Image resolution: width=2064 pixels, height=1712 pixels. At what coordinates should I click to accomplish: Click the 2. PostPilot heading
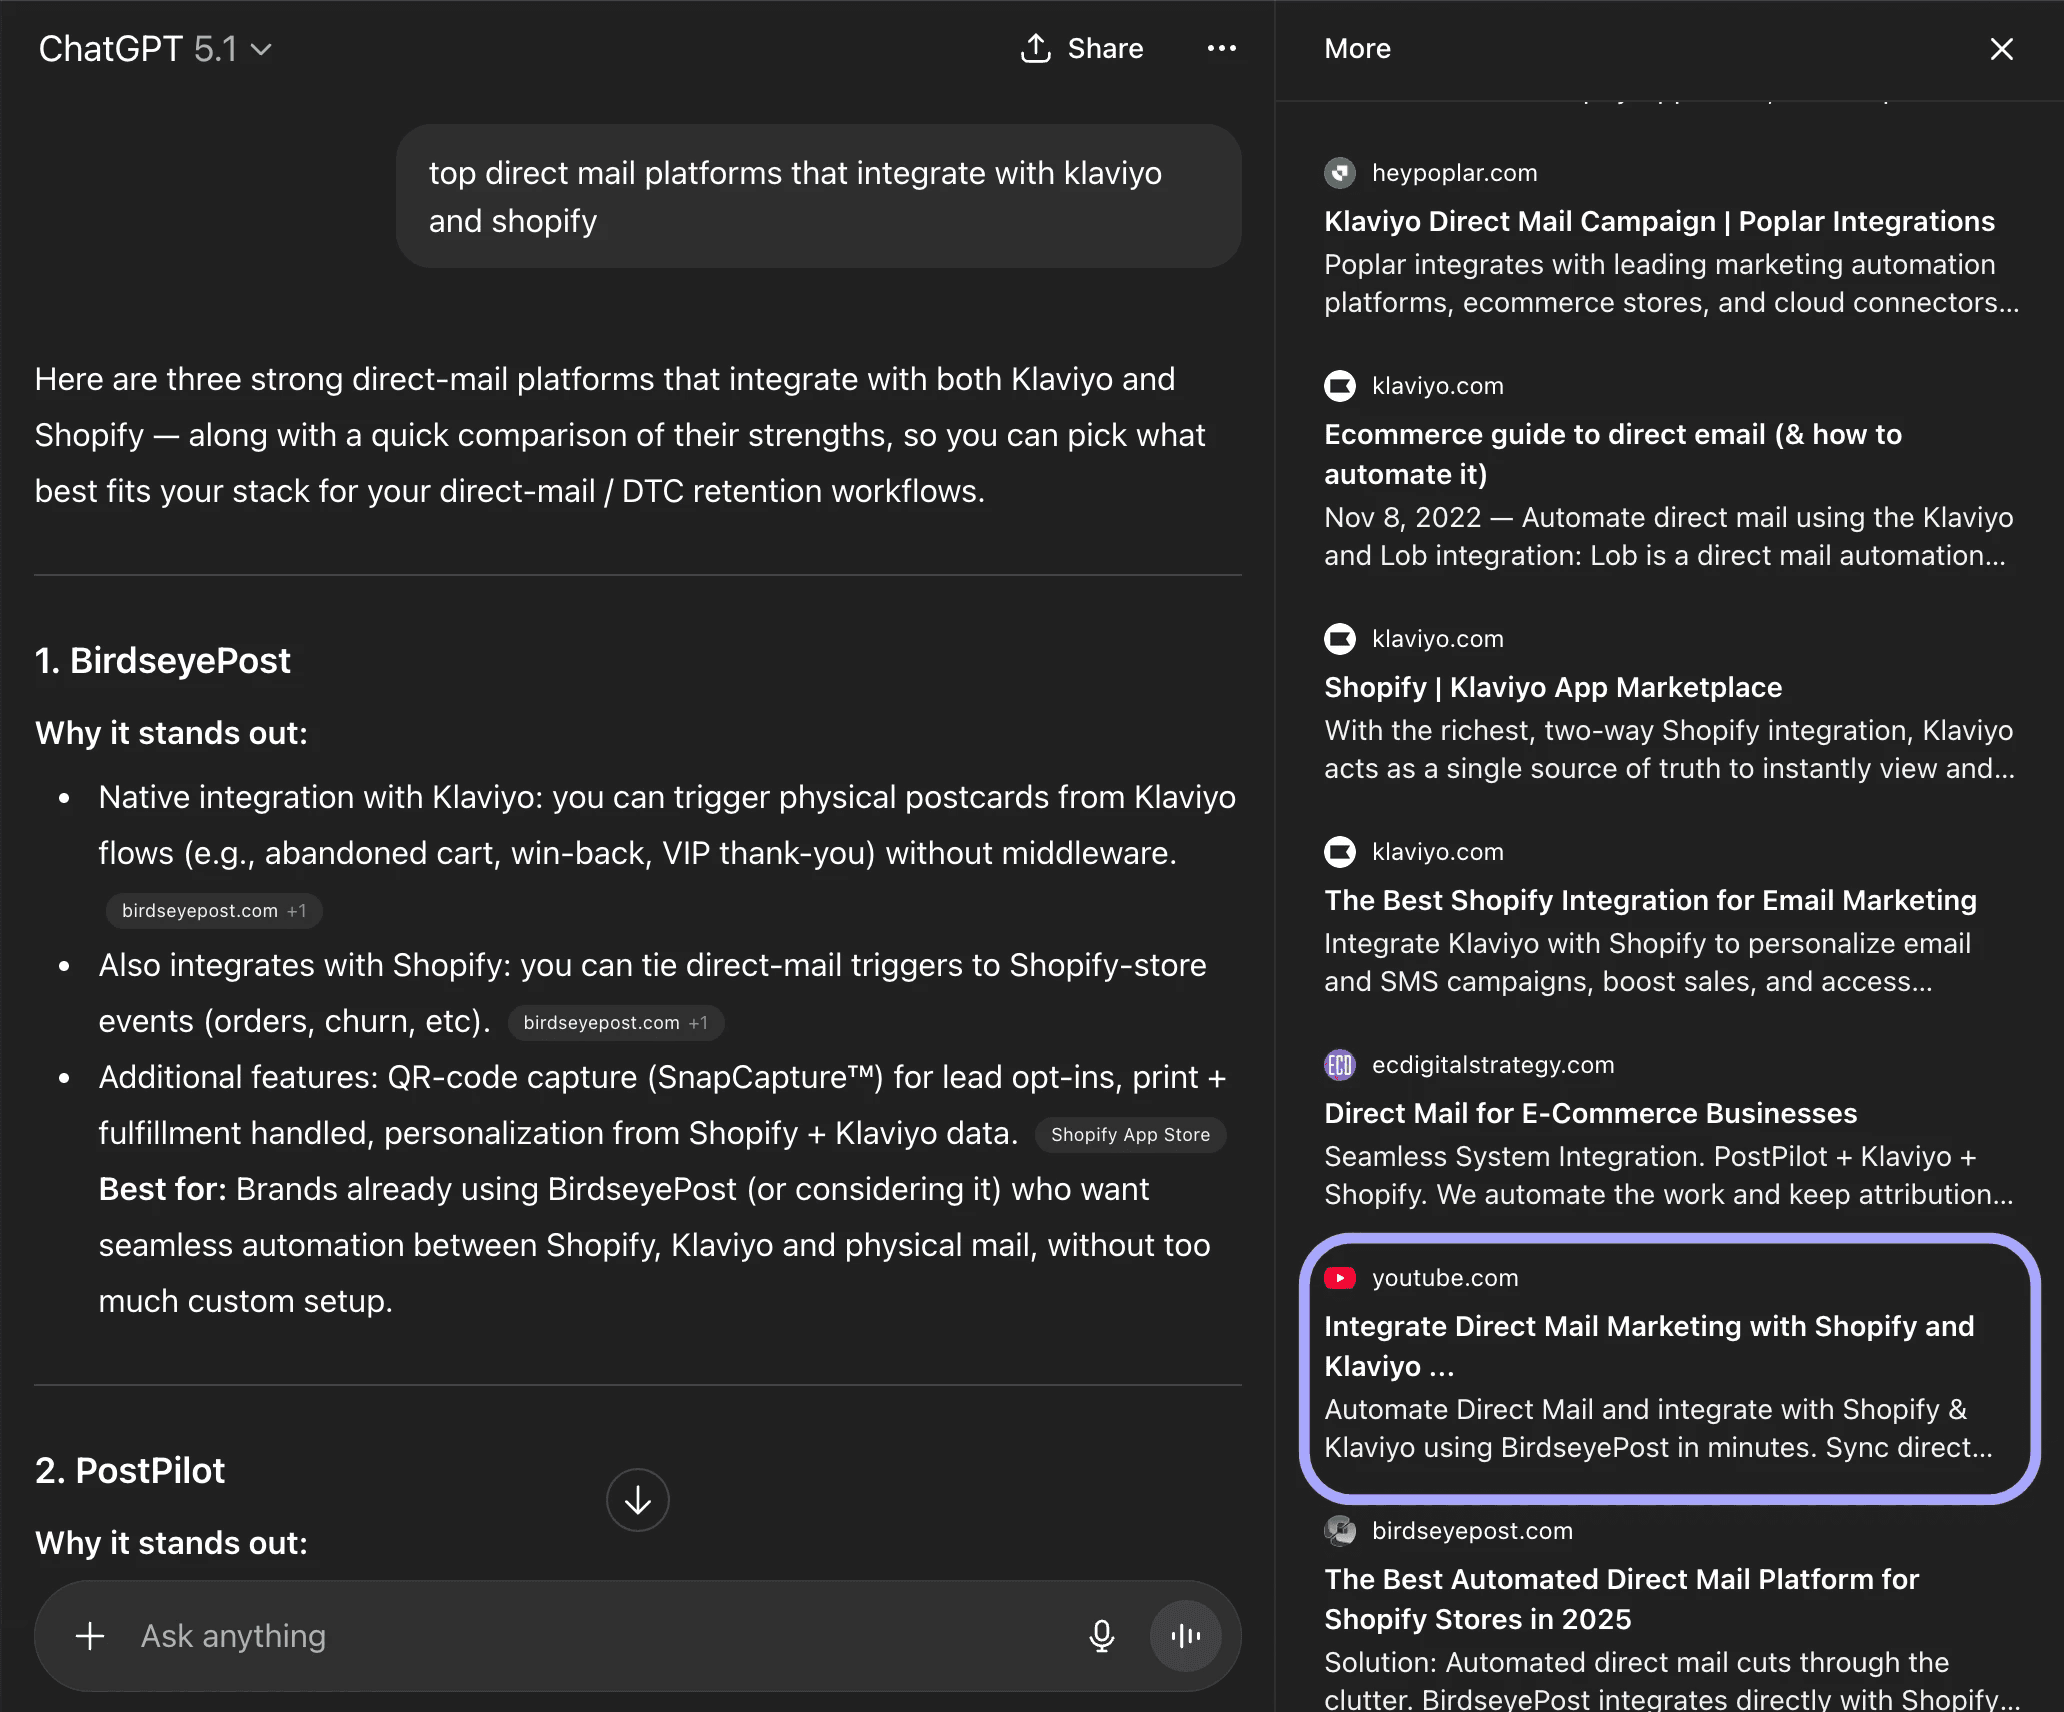coord(130,1470)
